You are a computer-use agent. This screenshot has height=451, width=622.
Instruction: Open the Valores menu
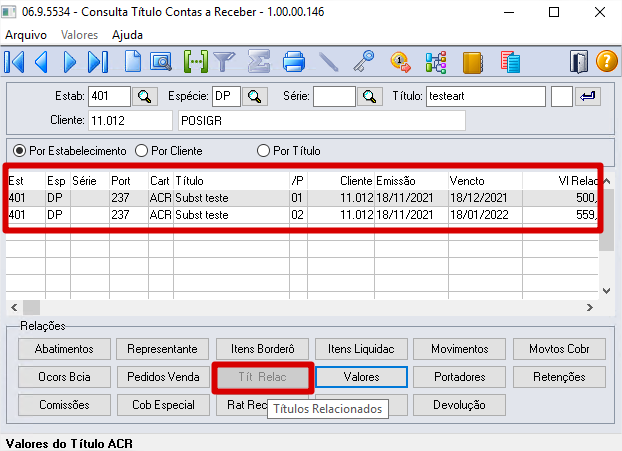(79, 35)
